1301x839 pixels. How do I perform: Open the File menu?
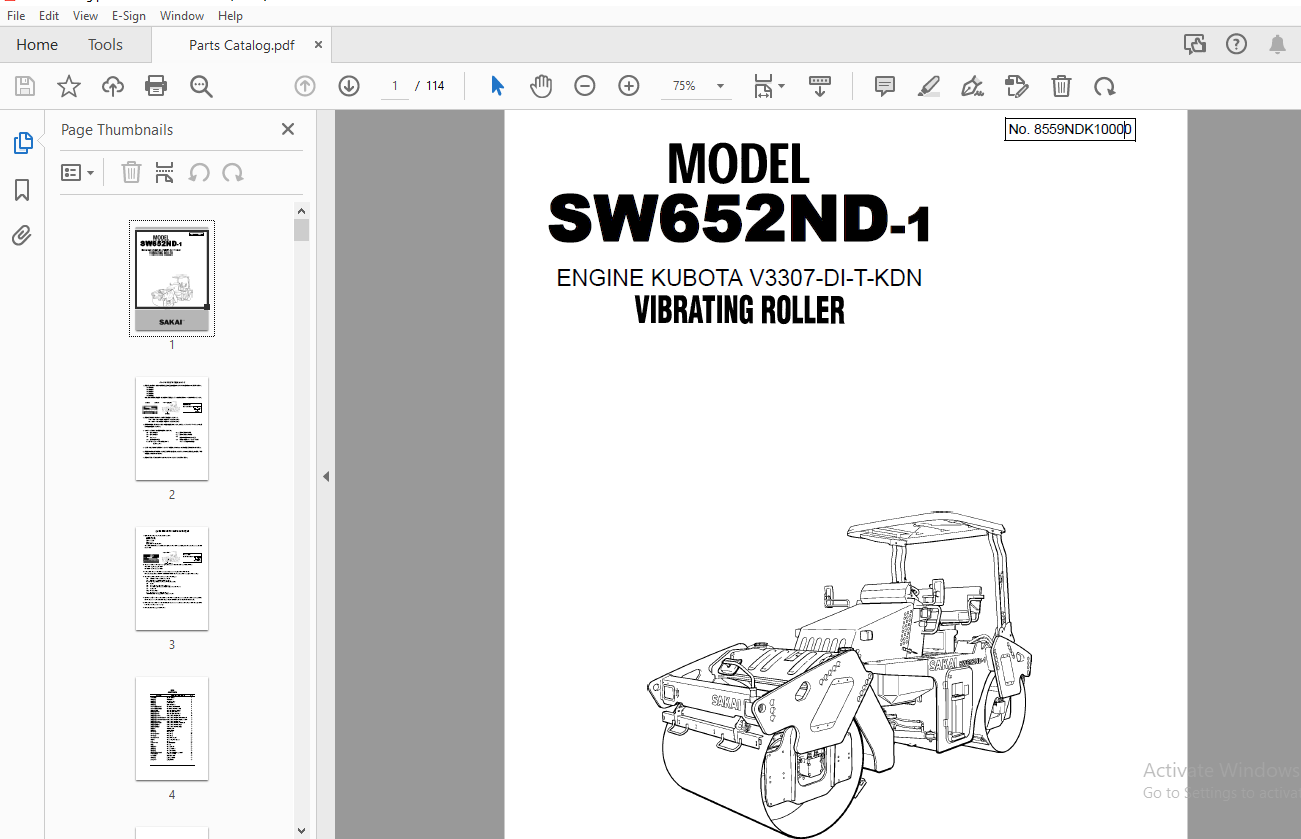click(16, 16)
